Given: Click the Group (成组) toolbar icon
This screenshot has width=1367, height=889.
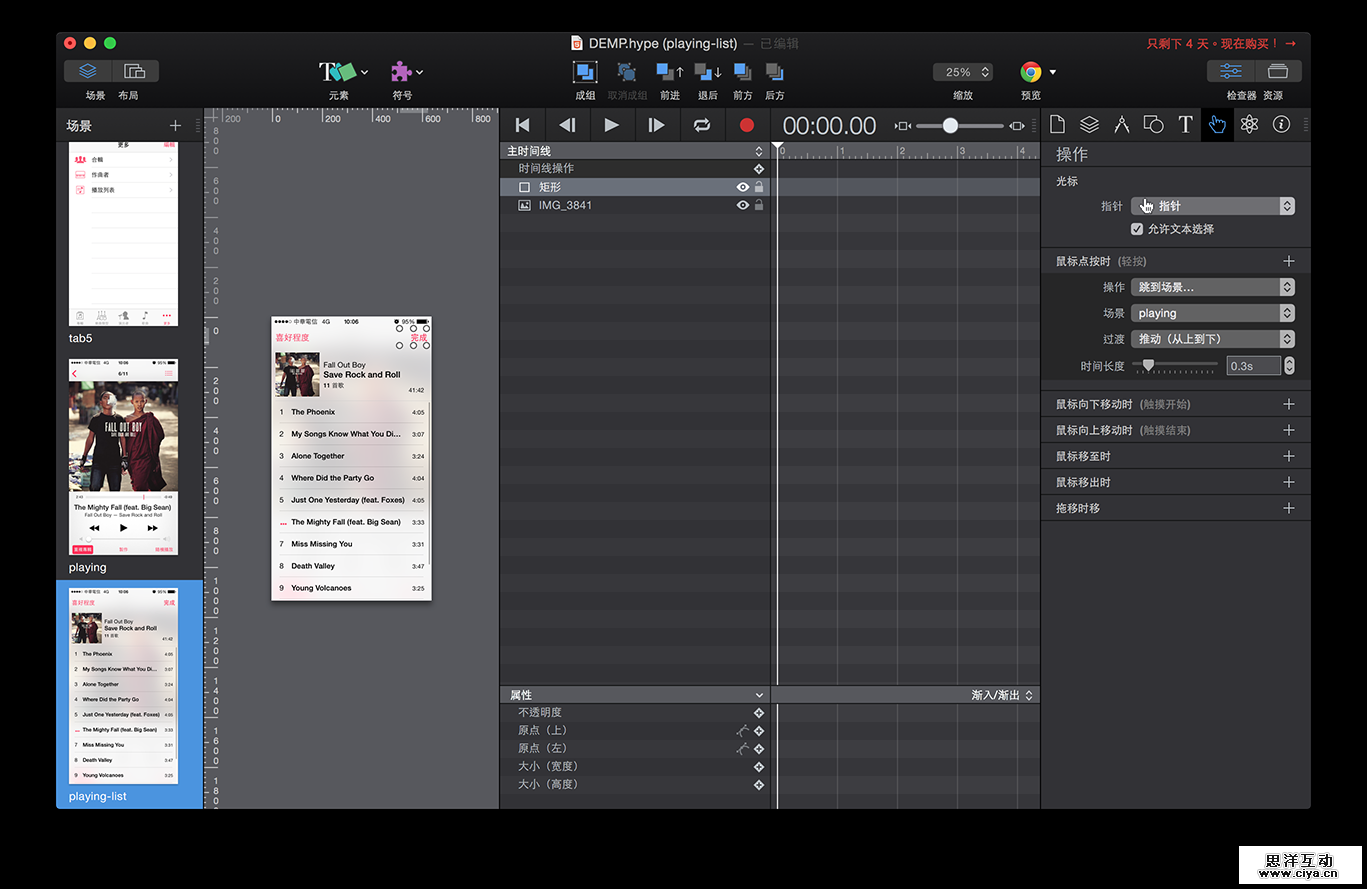Looking at the screenshot, I should point(585,72).
